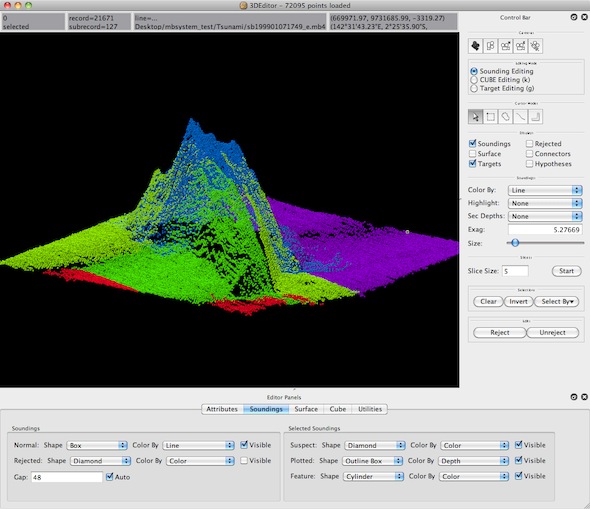Switch to the Soundings tab
The width and height of the screenshot is (590, 509).
pos(266,409)
